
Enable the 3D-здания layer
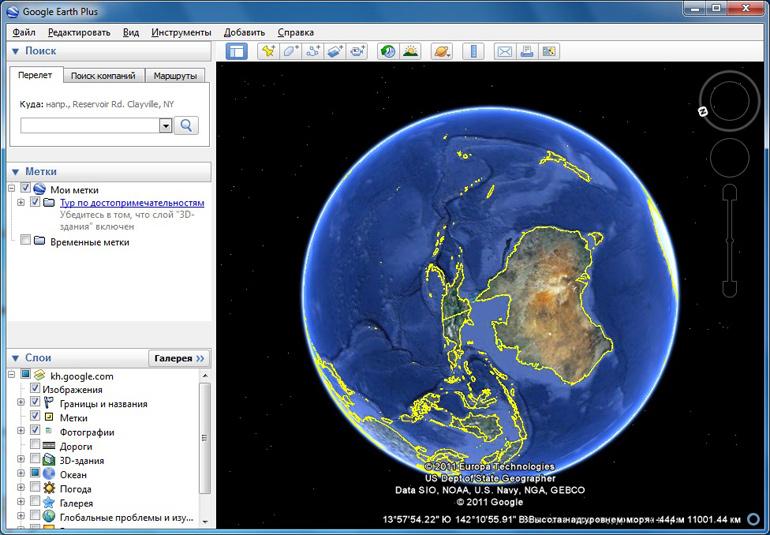[x=35, y=459]
